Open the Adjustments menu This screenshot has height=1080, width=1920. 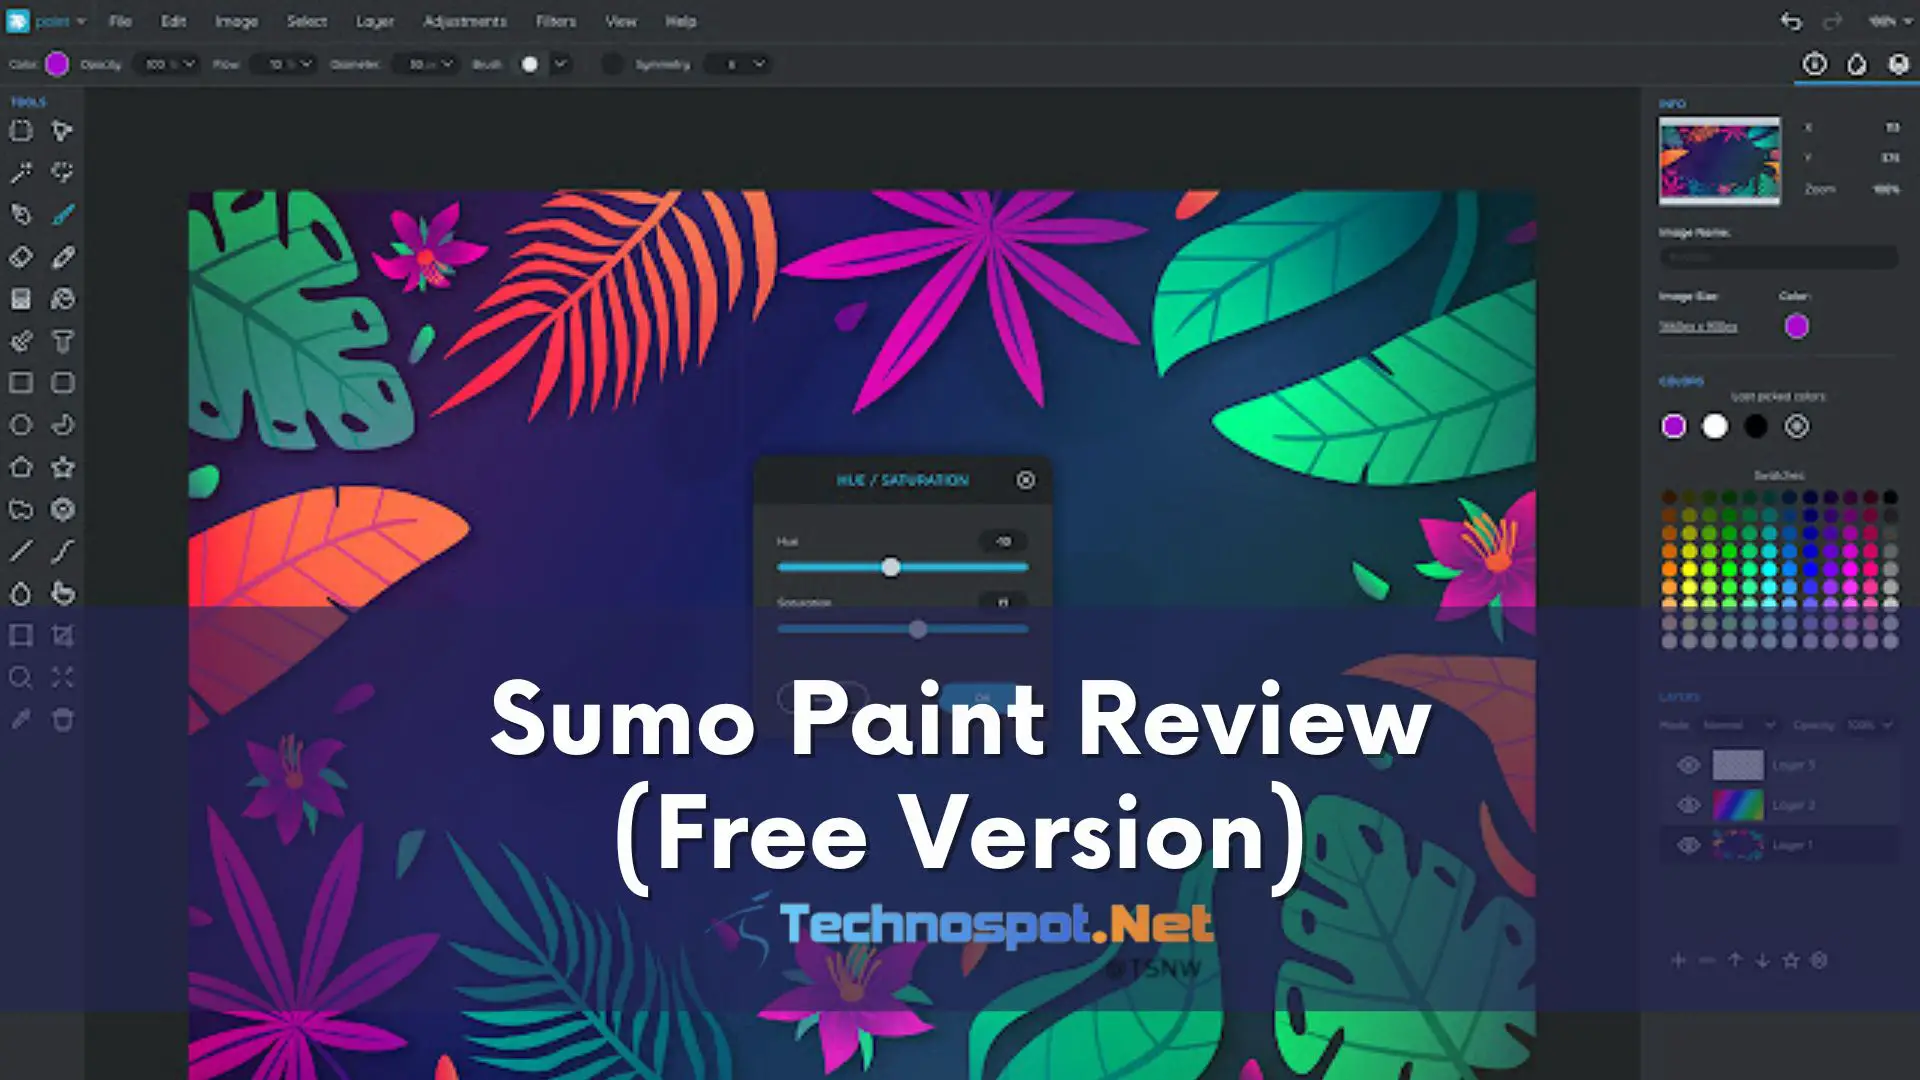pos(465,21)
